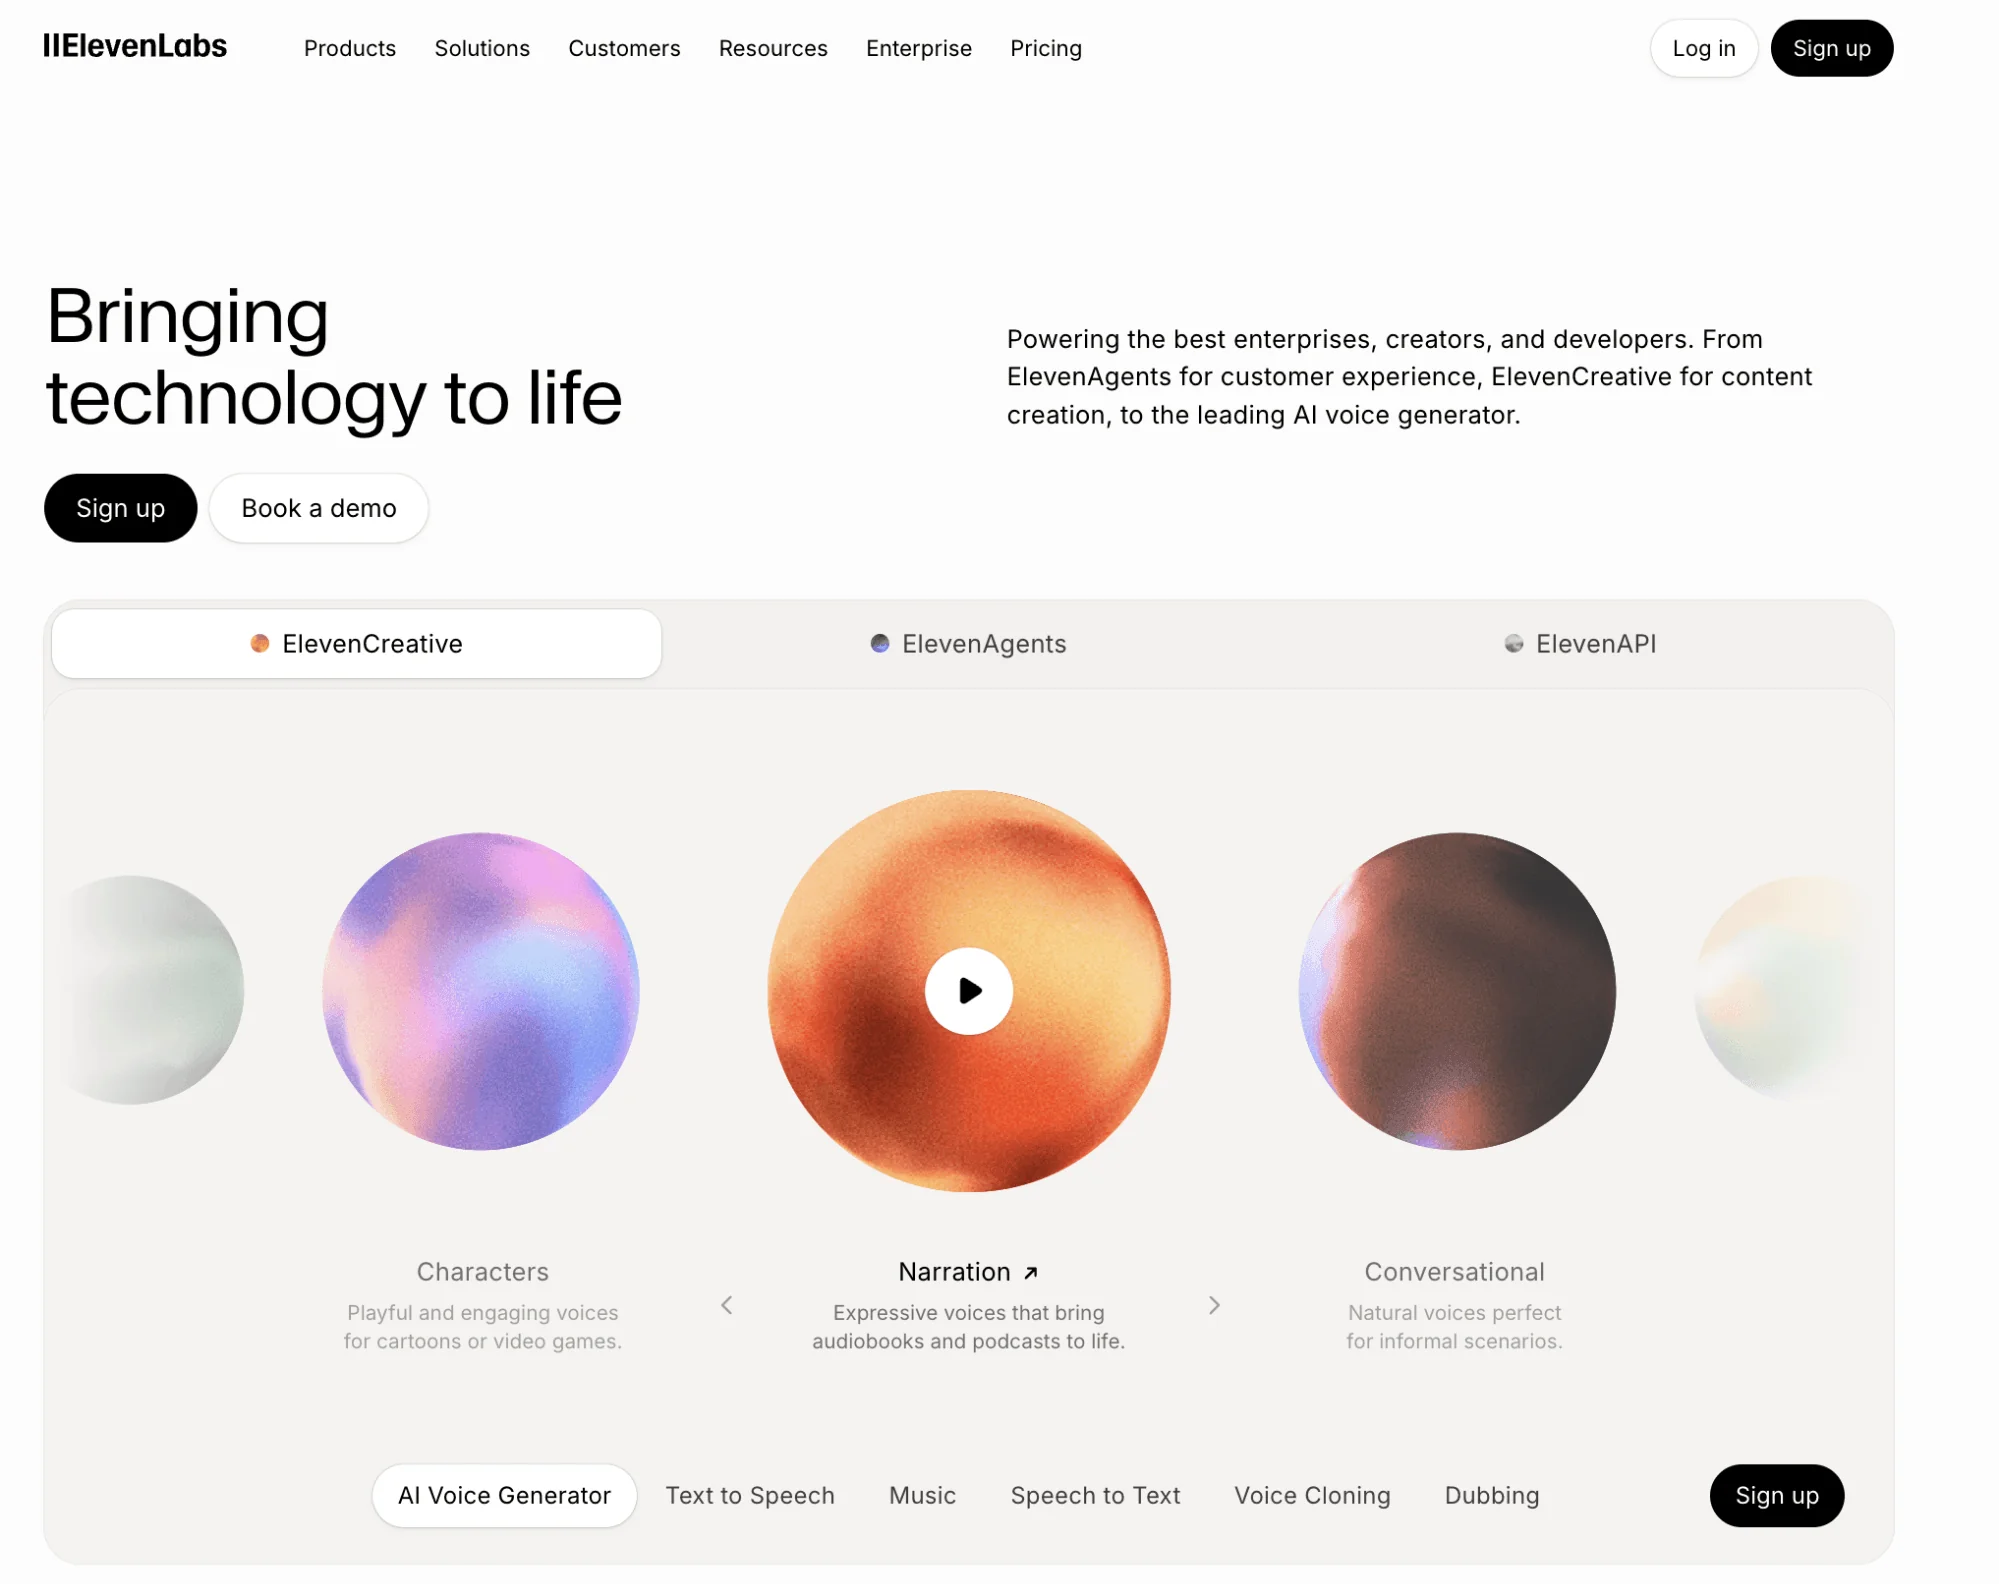Viewport: 1999px width, 1585px height.
Task: Switch to the ElevenCreative tab
Action: [x=357, y=644]
